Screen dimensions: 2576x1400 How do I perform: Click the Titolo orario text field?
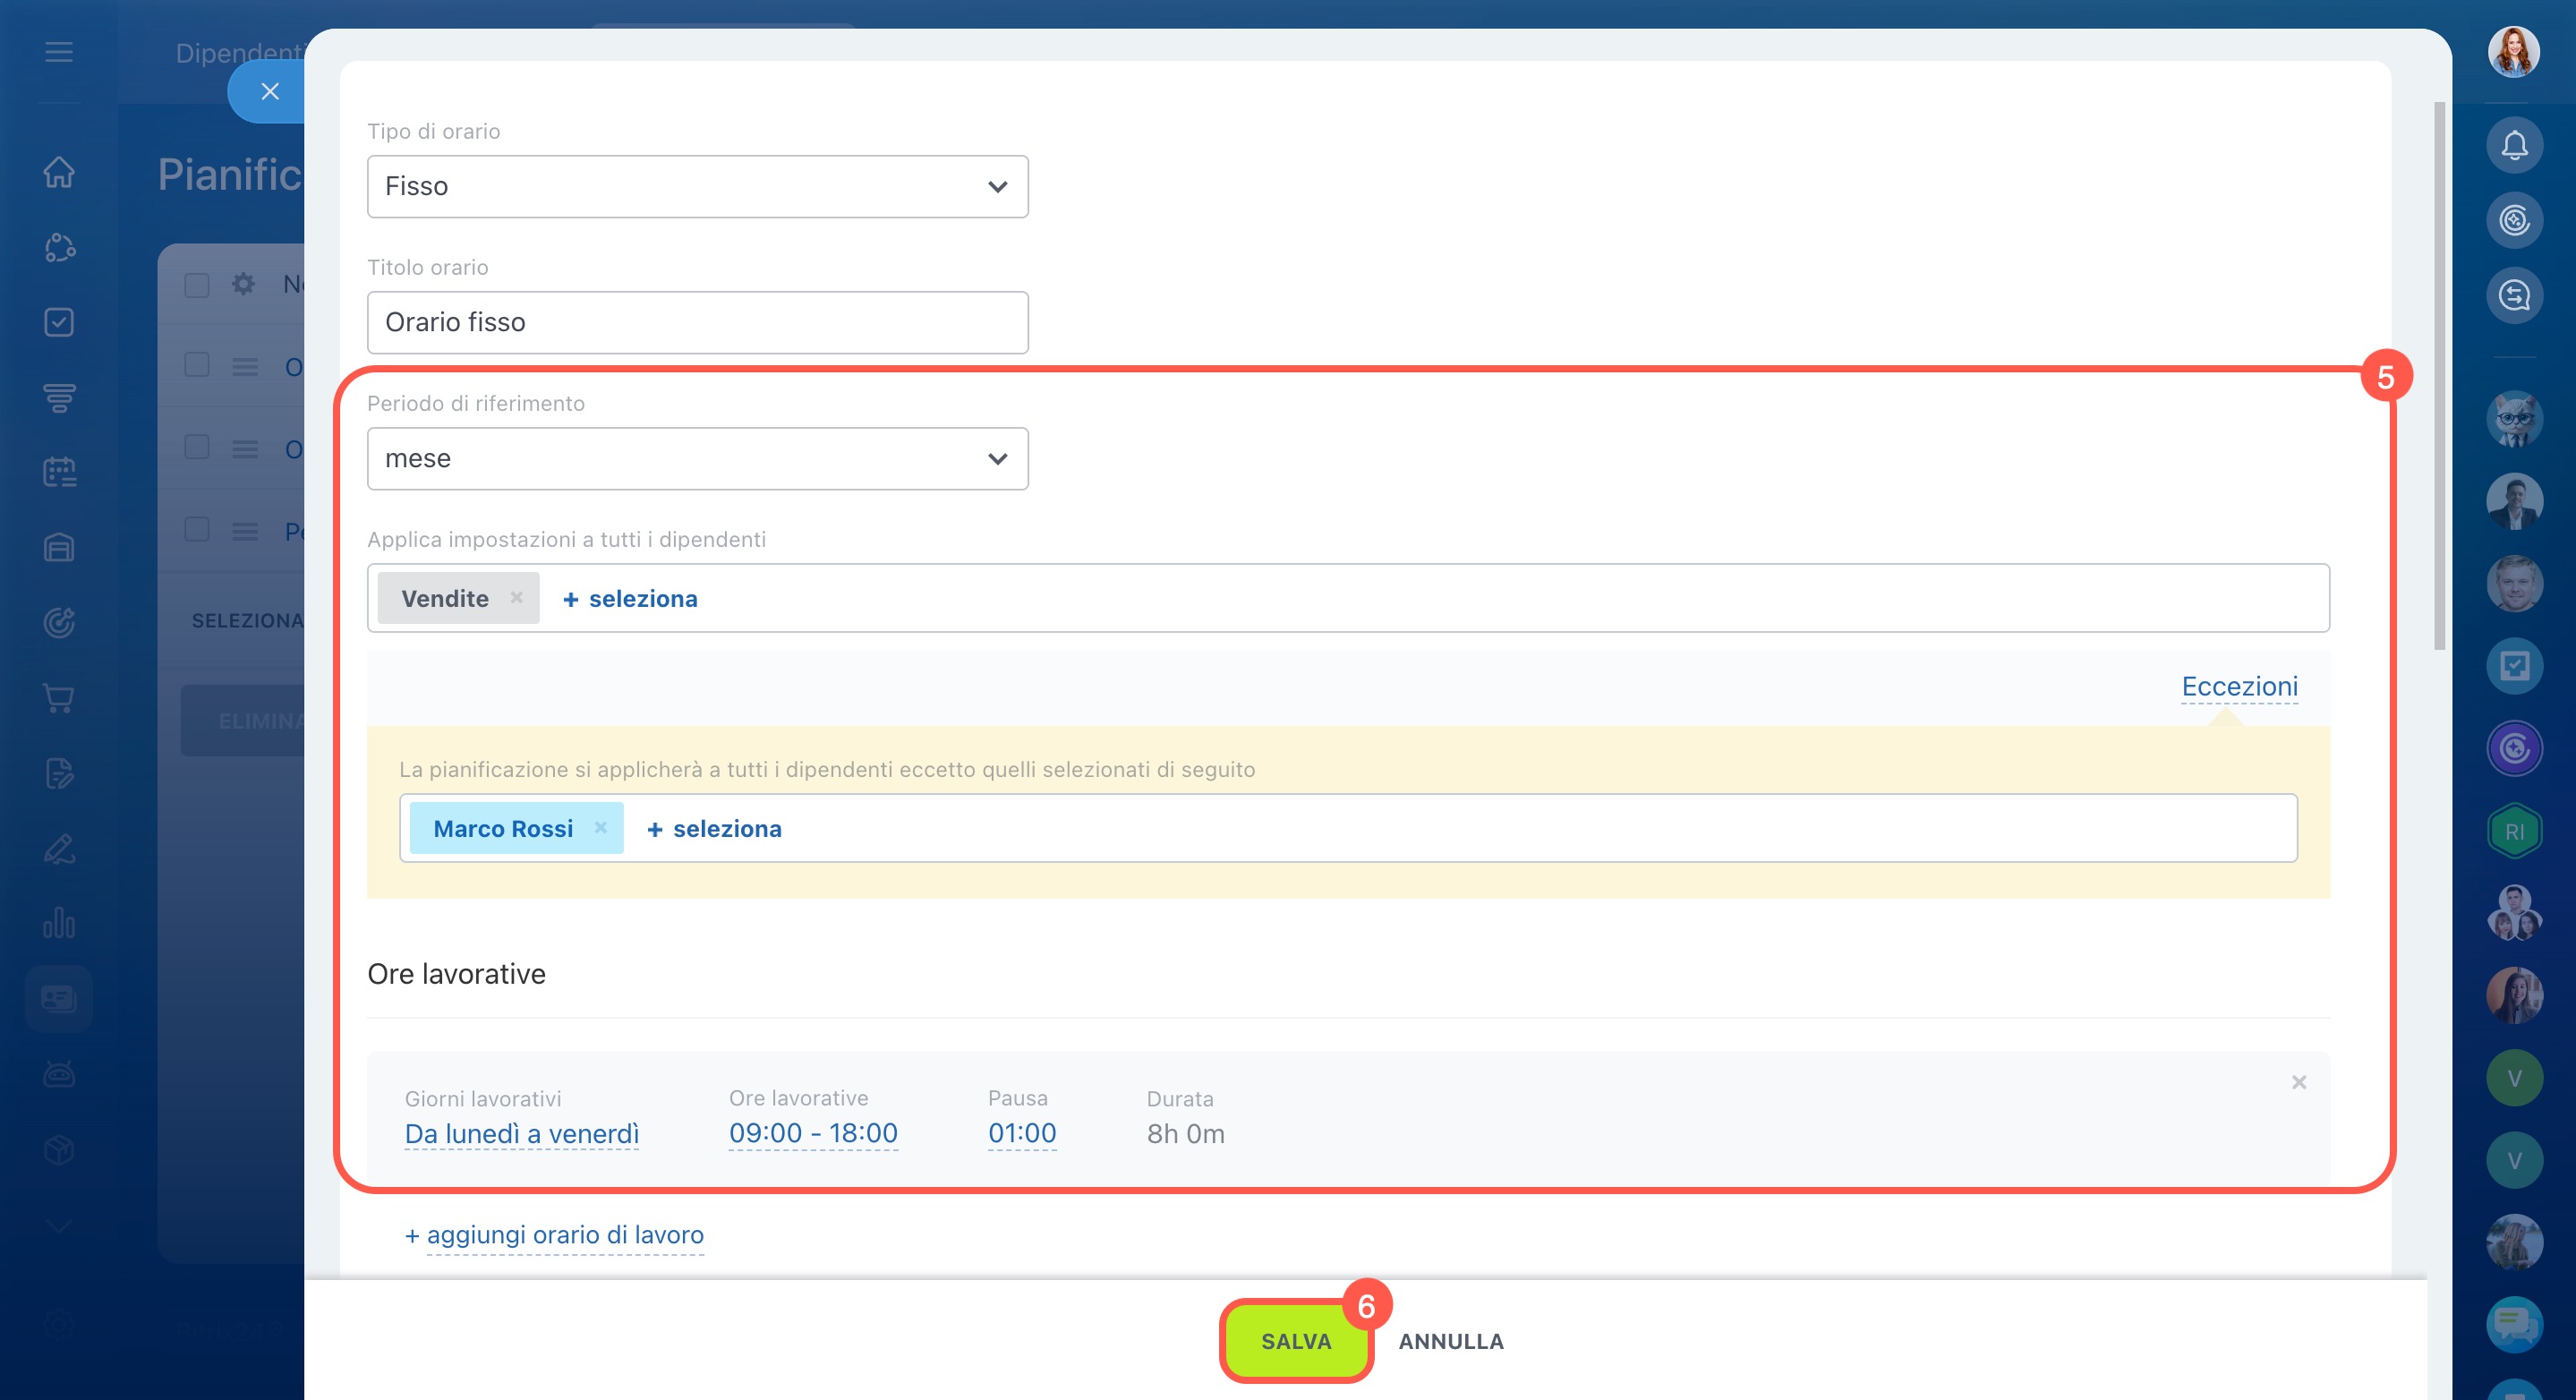click(x=697, y=322)
